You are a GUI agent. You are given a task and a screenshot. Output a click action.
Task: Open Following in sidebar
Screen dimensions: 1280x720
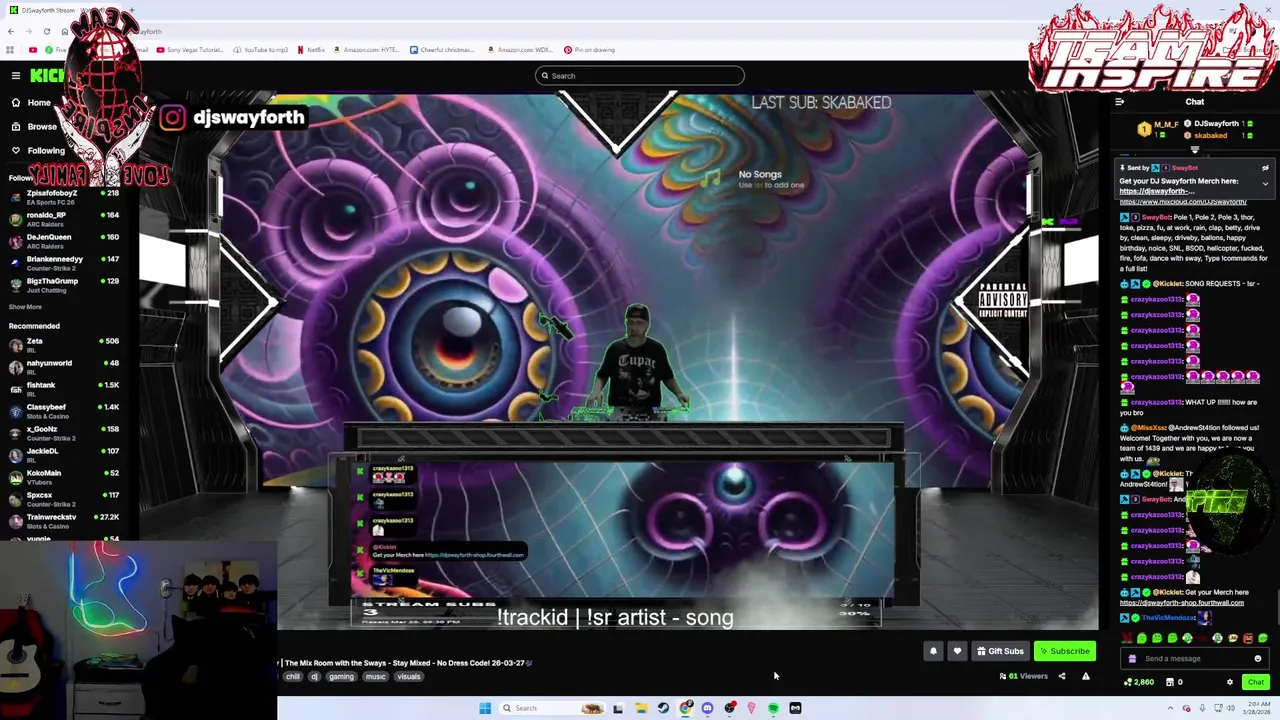(37, 151)
